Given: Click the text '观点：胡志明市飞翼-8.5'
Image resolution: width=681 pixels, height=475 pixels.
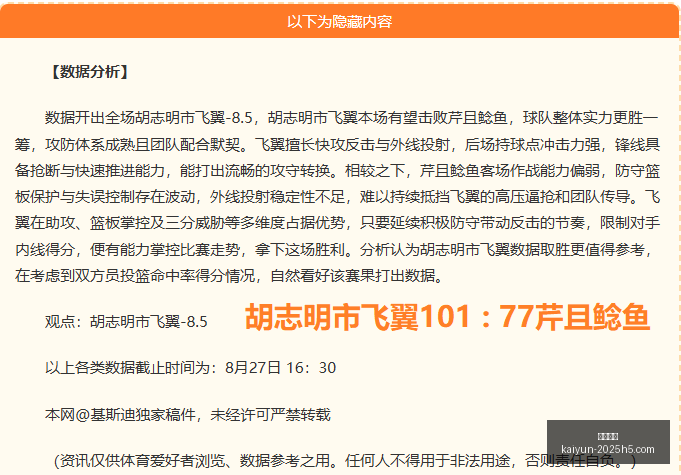Looking at the screenshot, I should coord(126,322).
